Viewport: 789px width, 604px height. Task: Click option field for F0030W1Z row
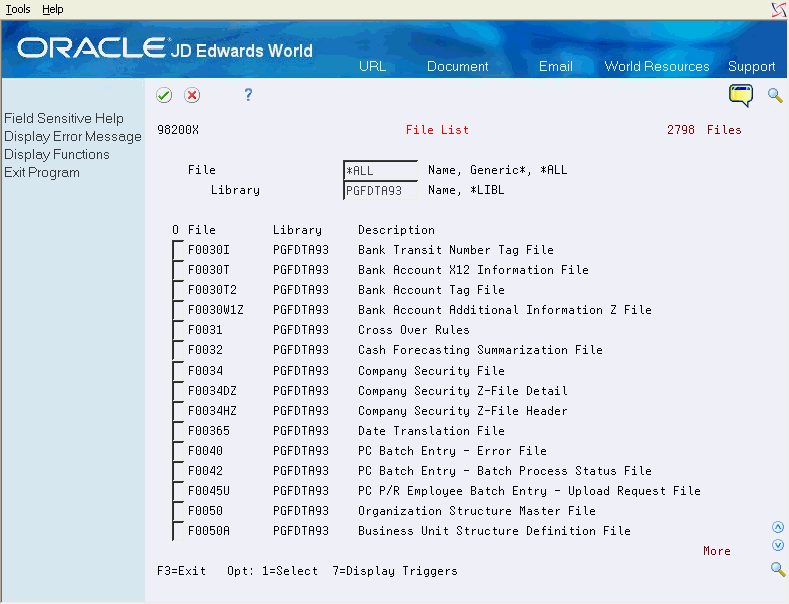pyautogui.click(x=178, y=310)
